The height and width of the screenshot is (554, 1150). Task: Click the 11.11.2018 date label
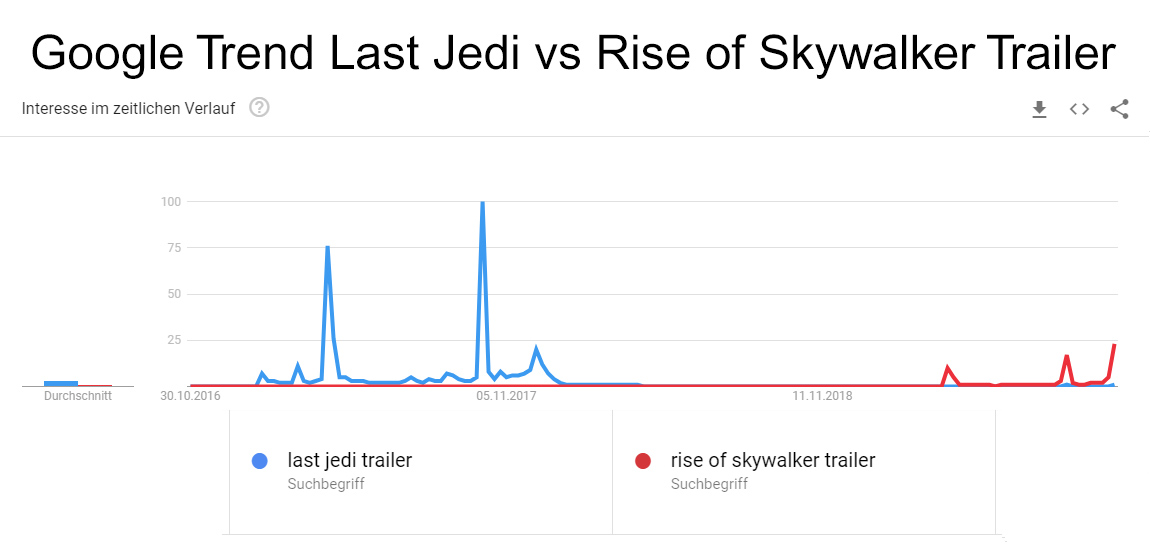(822, 396)
